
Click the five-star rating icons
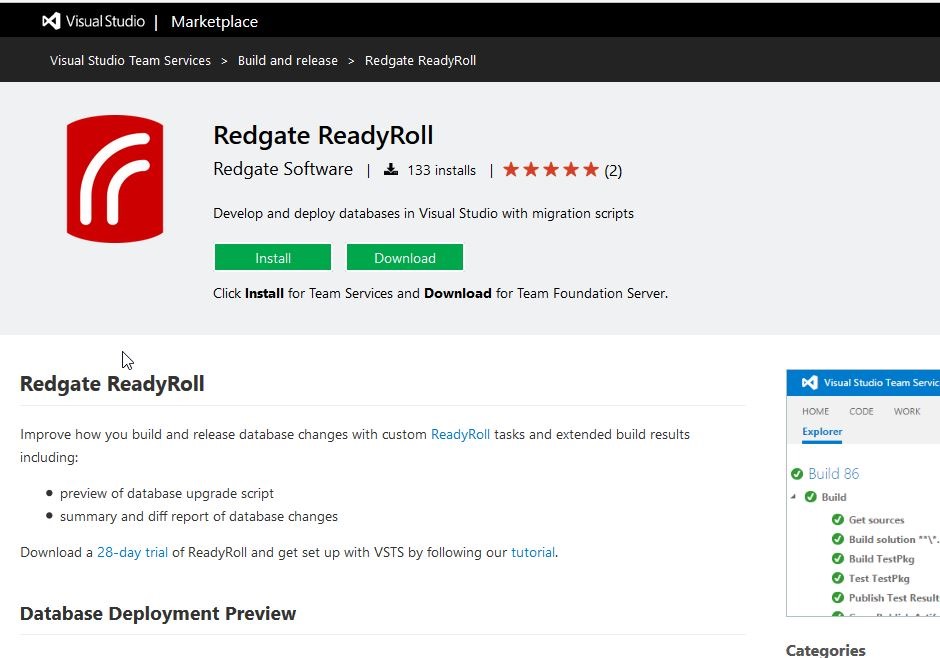pos(550,170)
